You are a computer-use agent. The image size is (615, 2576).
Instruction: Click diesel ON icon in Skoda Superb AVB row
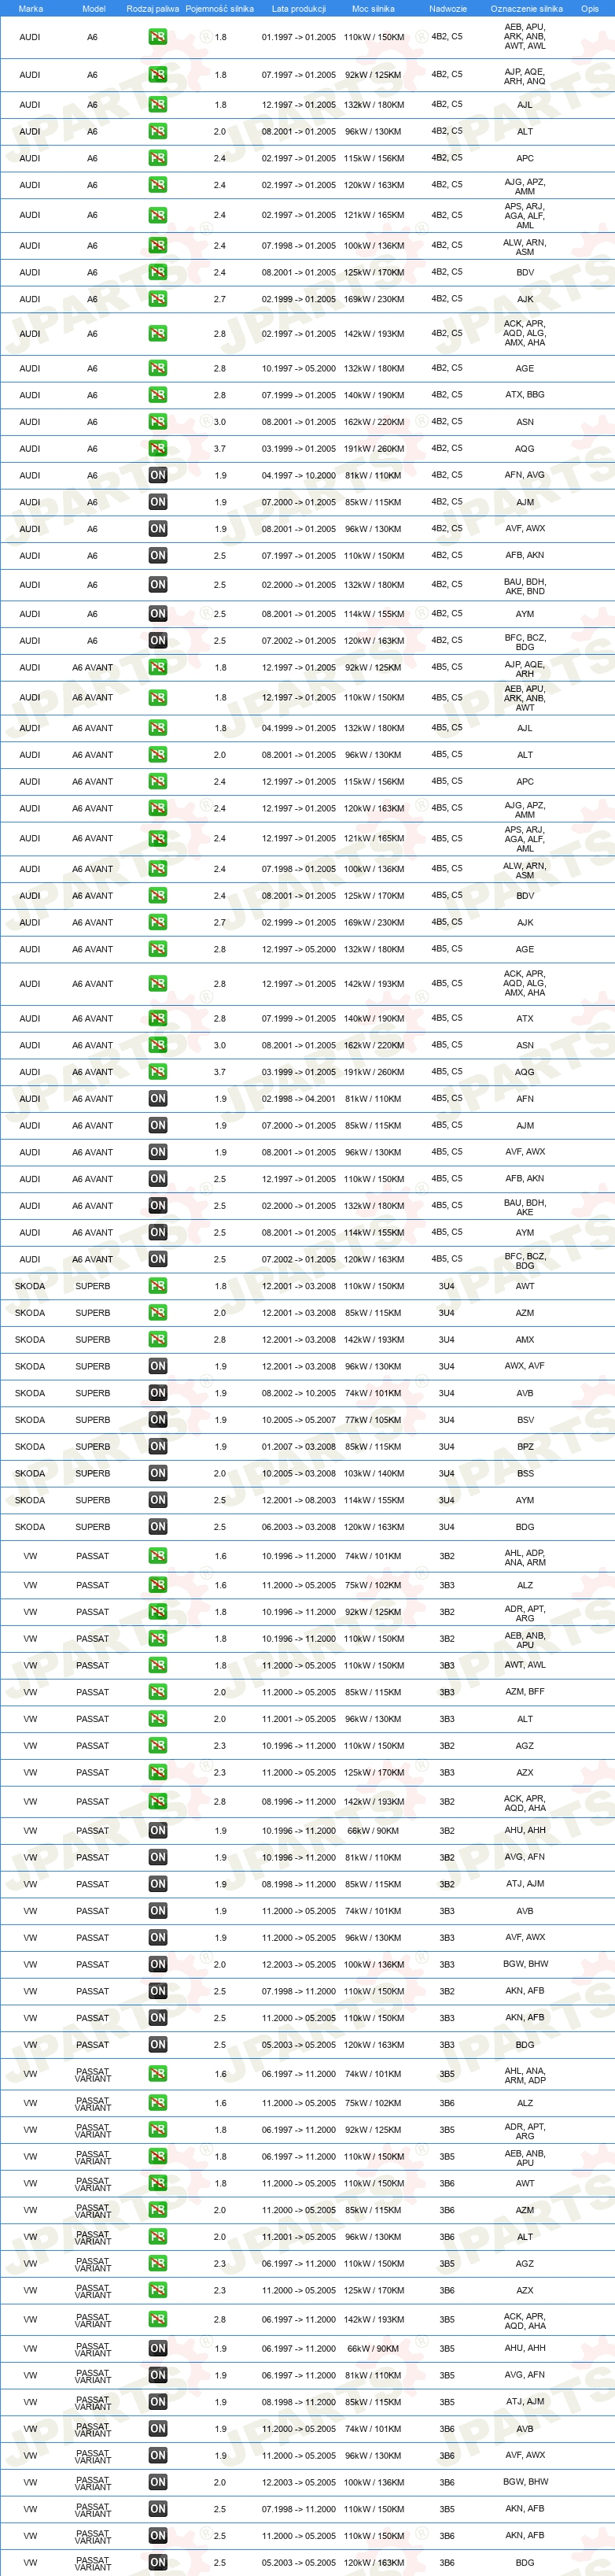158,1393
